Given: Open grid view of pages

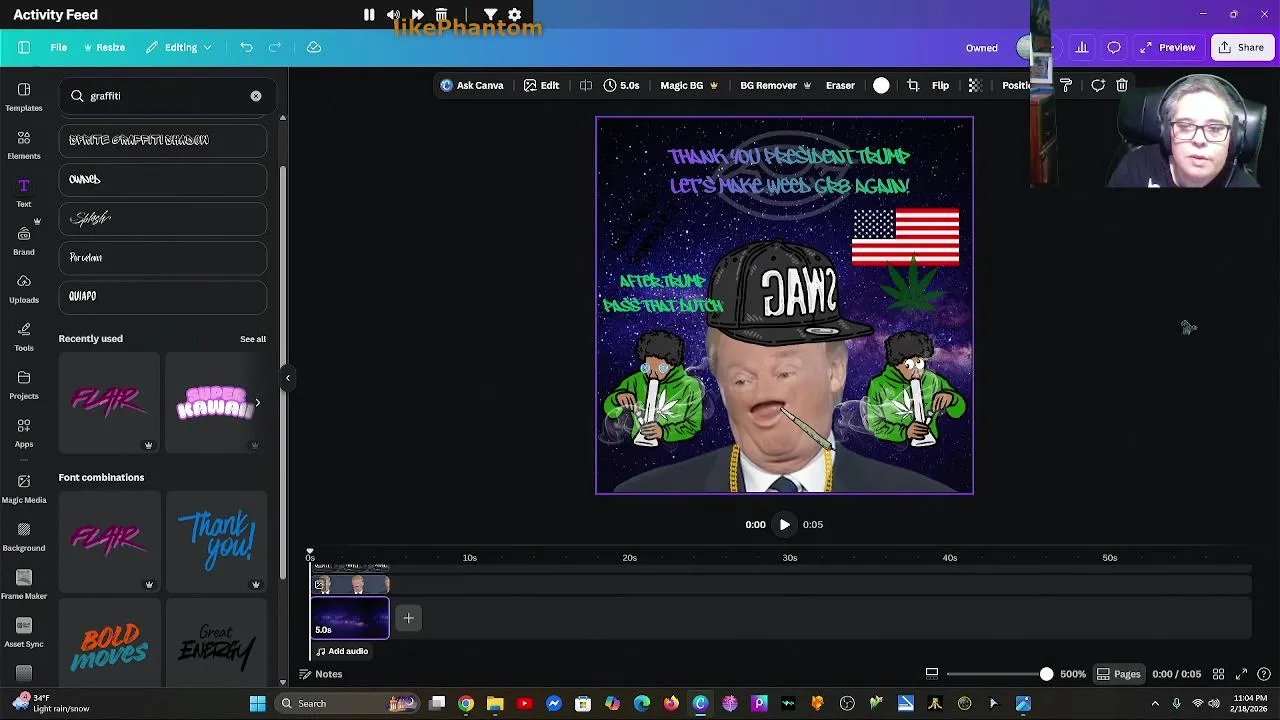Looking at the screenshot, I should point(1219,674).
